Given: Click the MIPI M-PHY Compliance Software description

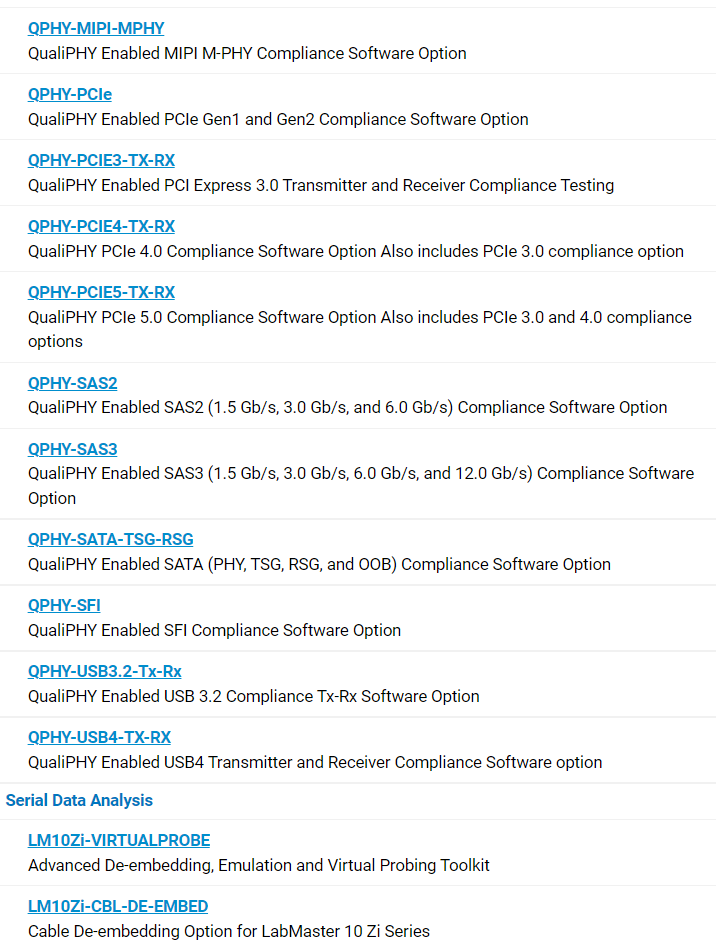Looking at the screenshot, I should tap(247, 53).
